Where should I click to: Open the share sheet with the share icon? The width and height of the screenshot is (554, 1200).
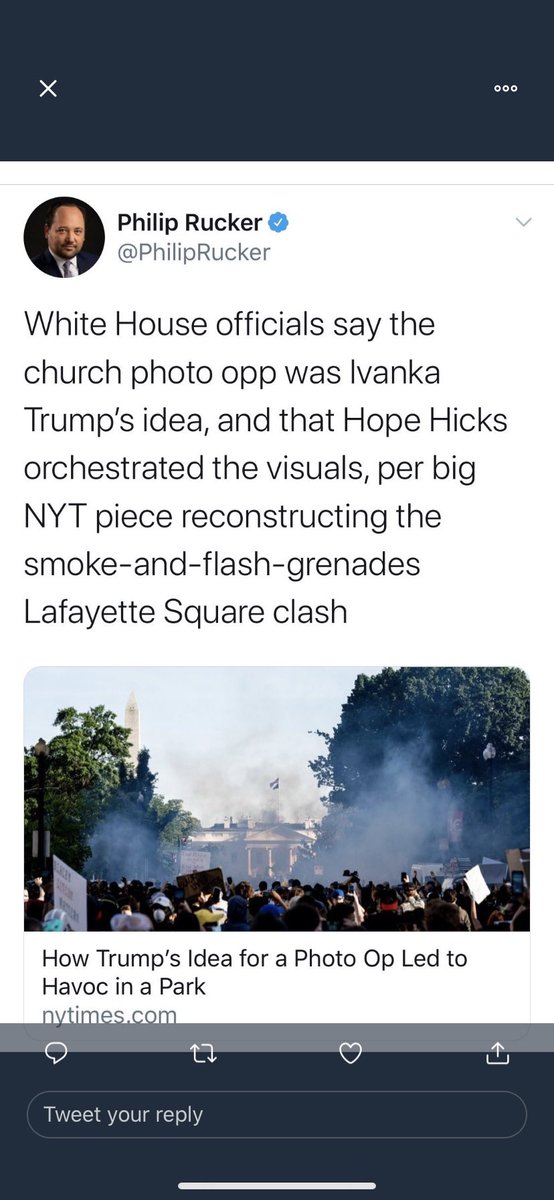pos(497,1052)
